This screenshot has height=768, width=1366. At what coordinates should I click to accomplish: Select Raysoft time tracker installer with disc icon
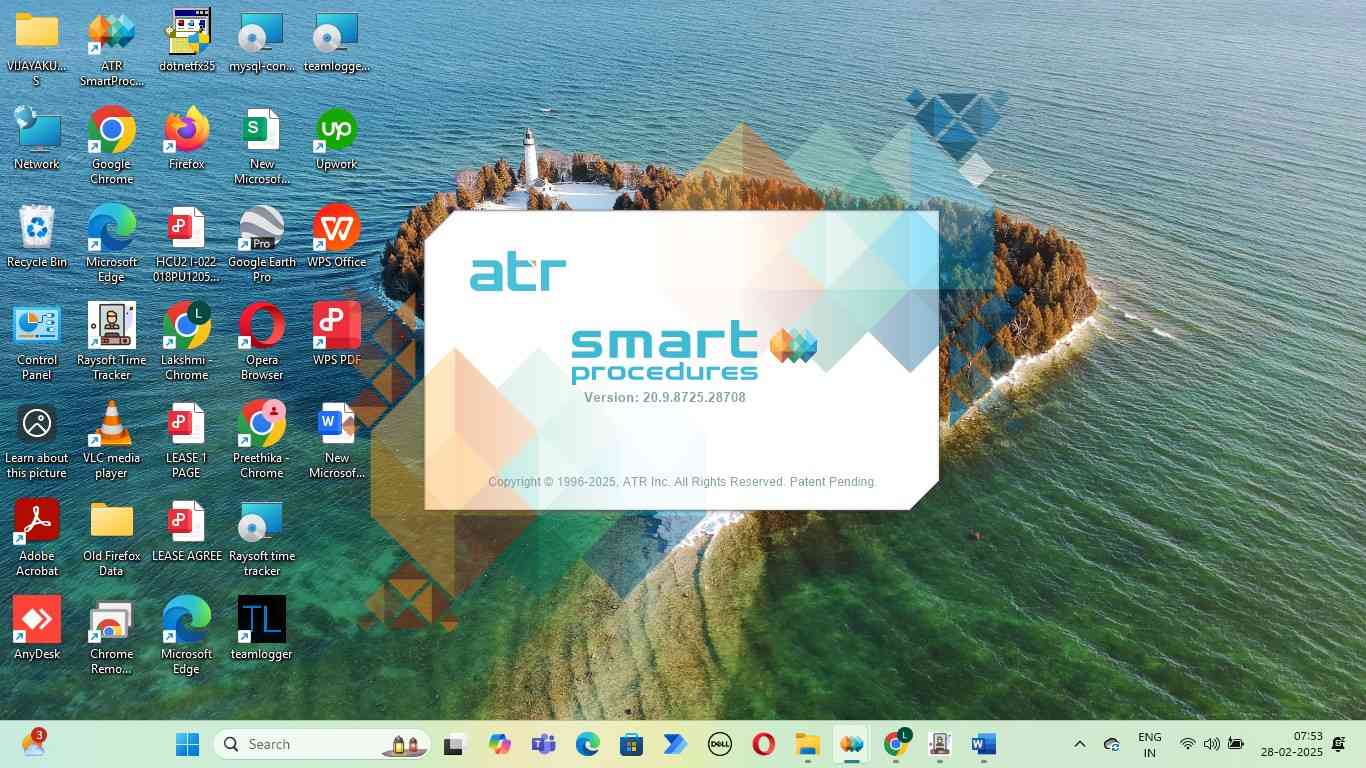[x=262, y=538]
